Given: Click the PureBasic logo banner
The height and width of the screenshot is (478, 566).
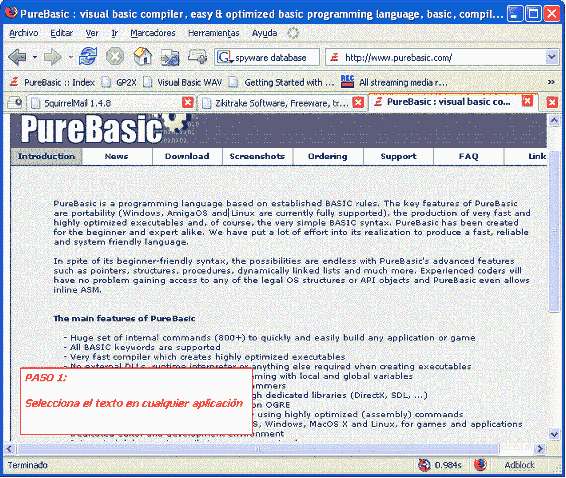Looking at the screenshot, I should coord(92,129).
